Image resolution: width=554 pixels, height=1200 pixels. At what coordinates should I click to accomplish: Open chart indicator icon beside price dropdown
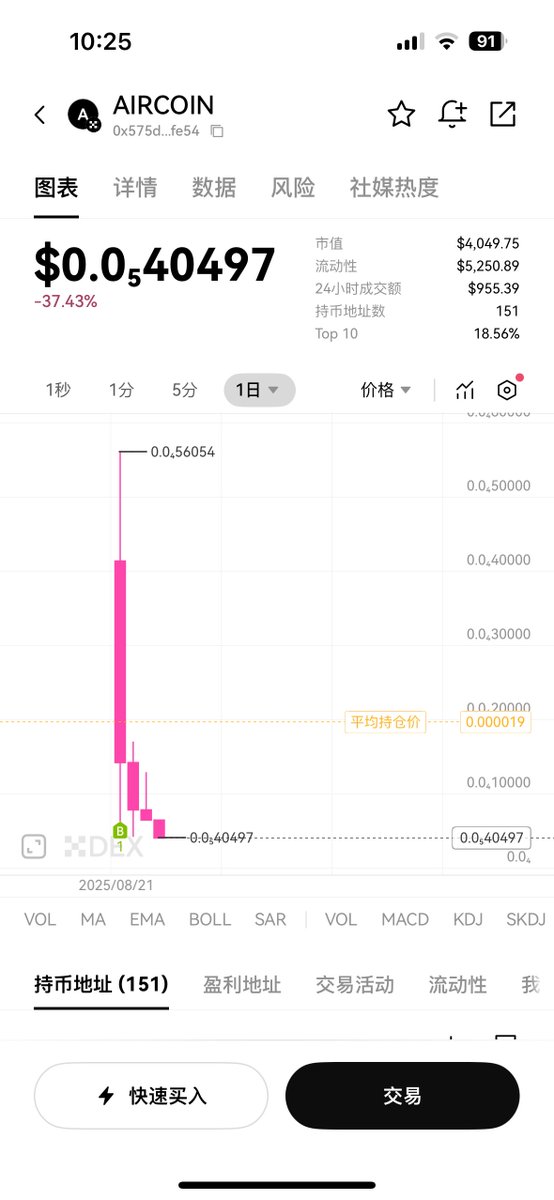point(465,390)
